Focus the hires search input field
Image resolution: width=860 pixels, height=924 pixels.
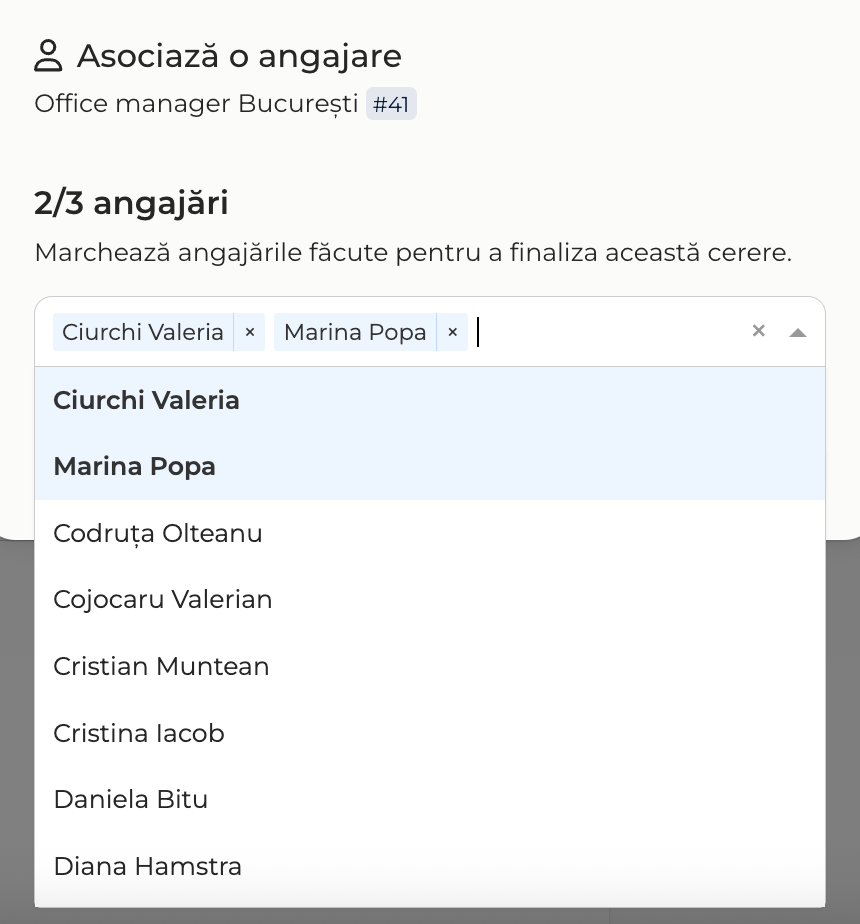[607, 332]
